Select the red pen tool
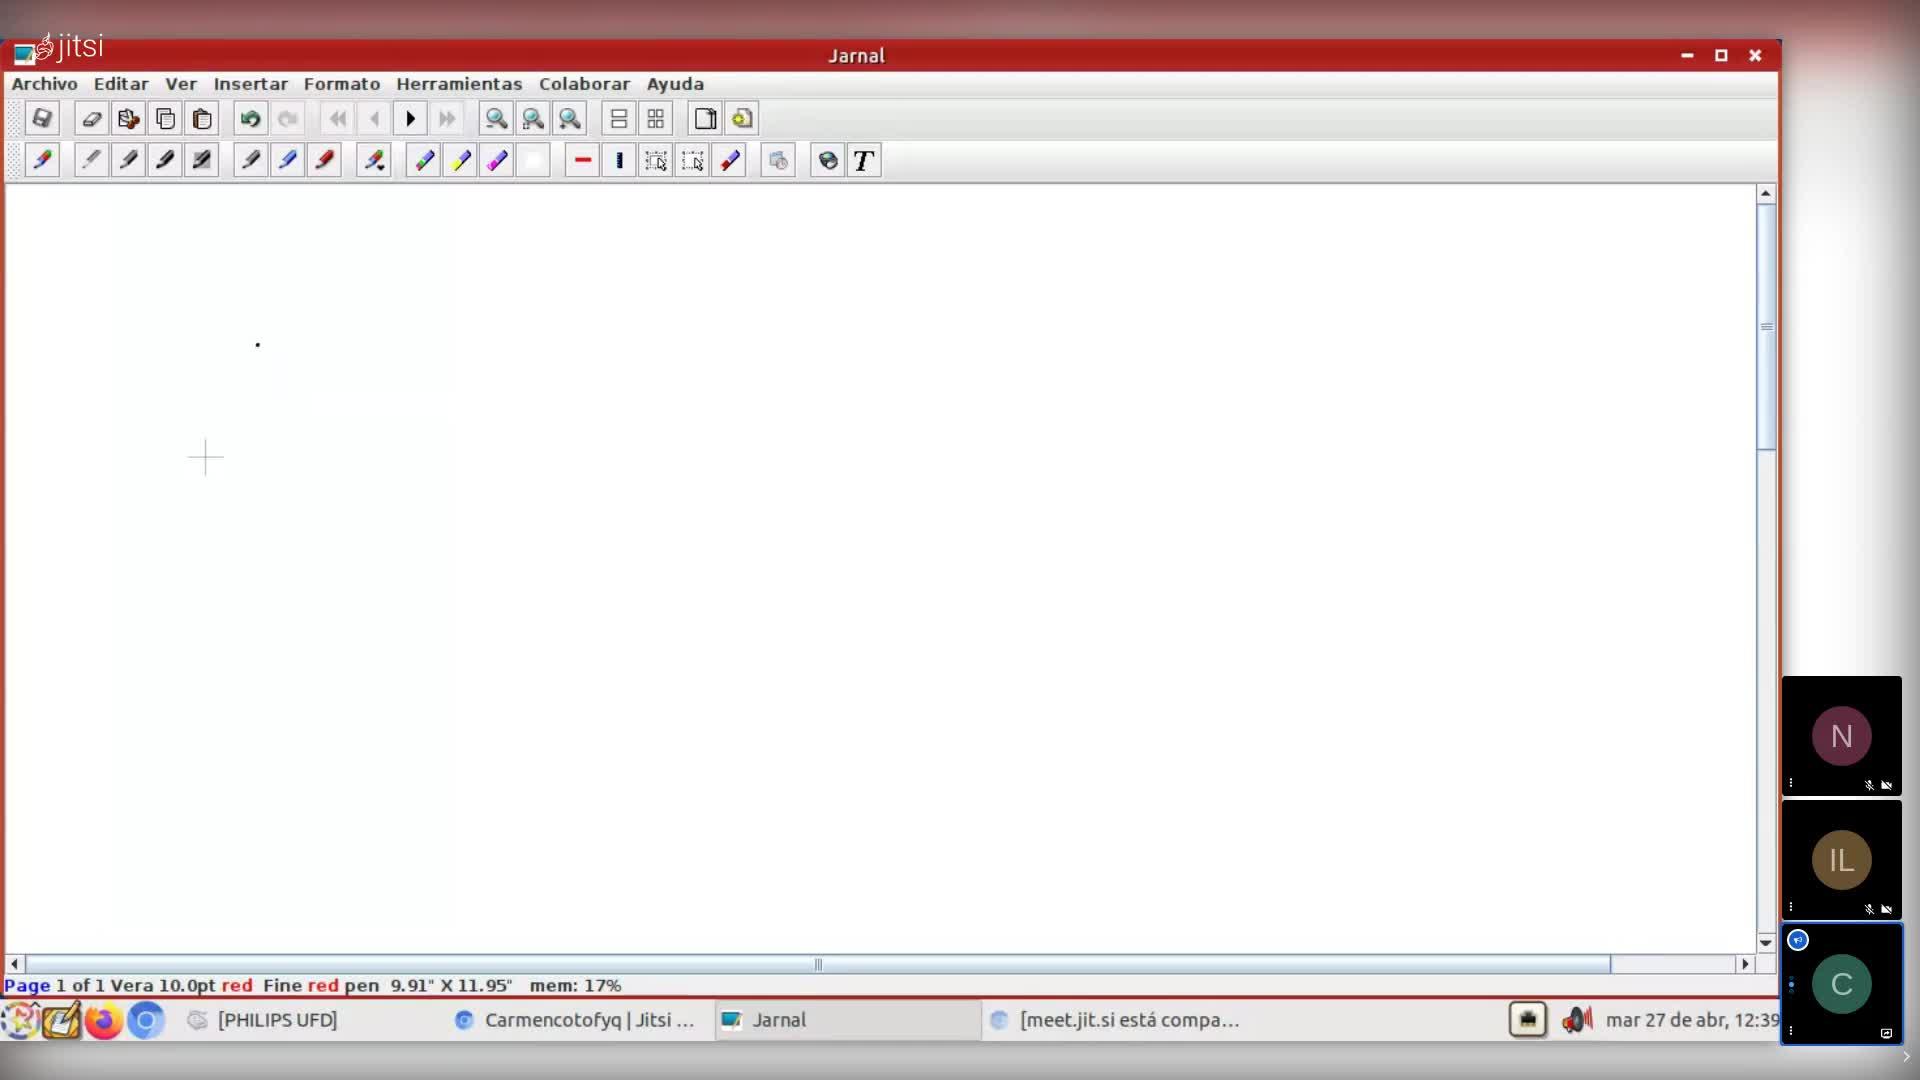 tap(324, 161)
